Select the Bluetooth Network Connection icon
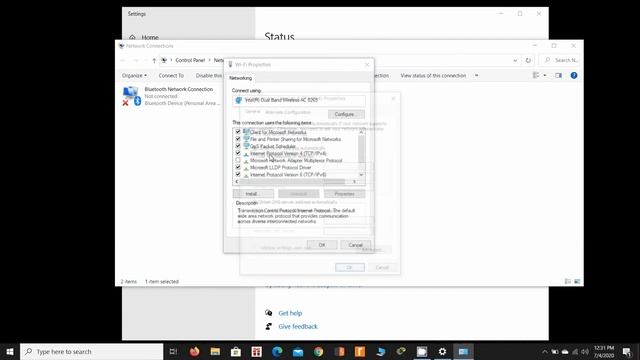This screenshot has height=360, width=640. [131, 96]
